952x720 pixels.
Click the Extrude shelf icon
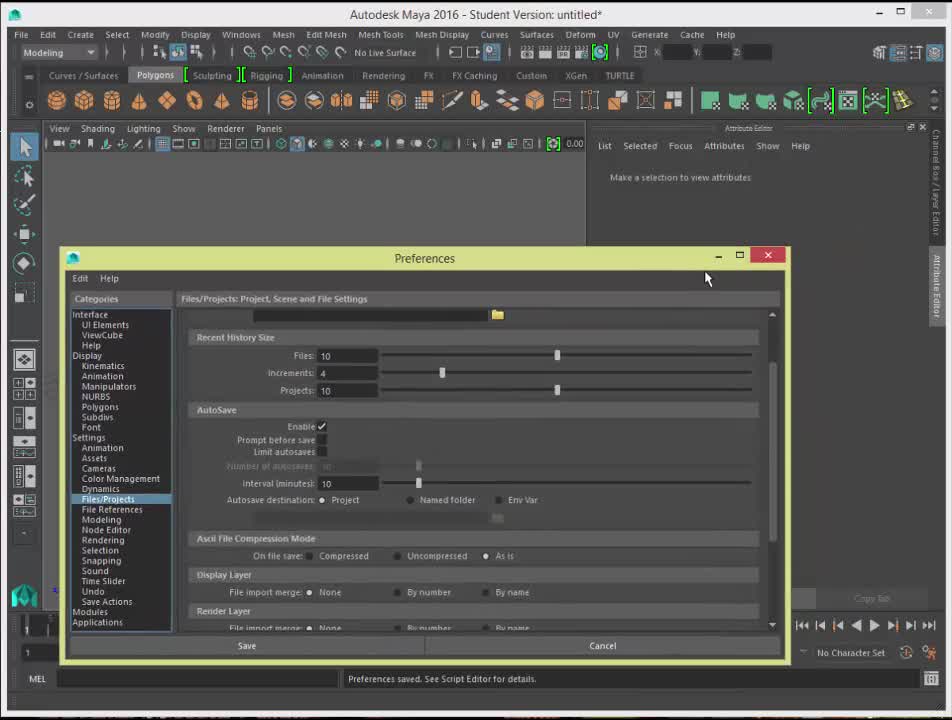coord(479,101)
